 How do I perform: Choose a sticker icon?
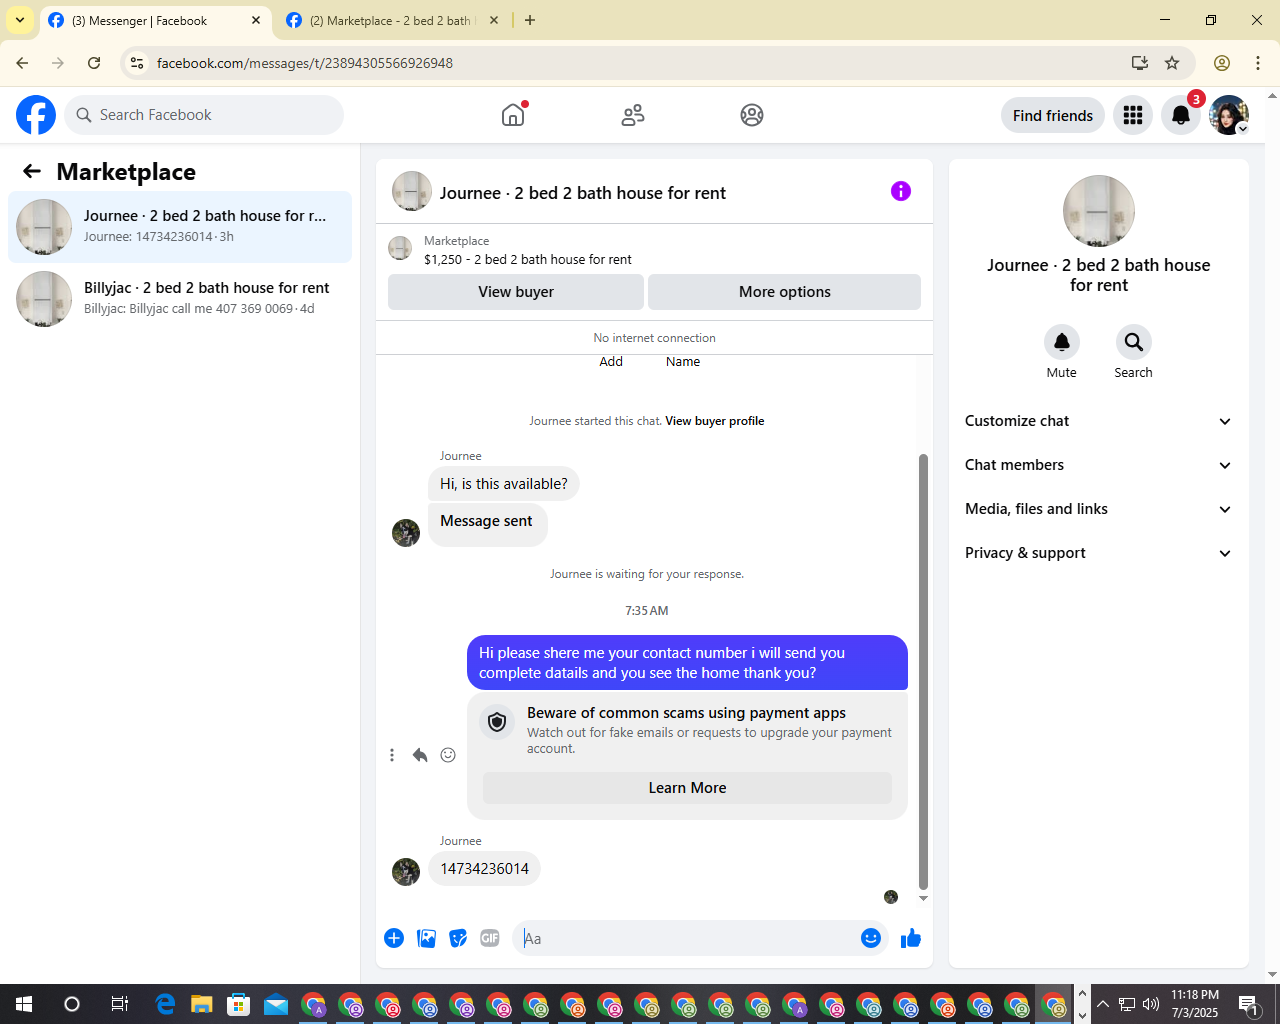coord(458,938)
